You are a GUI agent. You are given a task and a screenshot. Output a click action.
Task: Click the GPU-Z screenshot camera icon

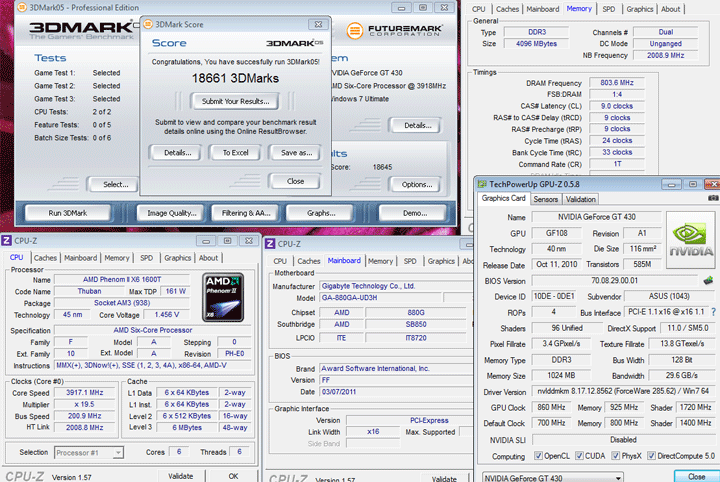click(713, 198)
